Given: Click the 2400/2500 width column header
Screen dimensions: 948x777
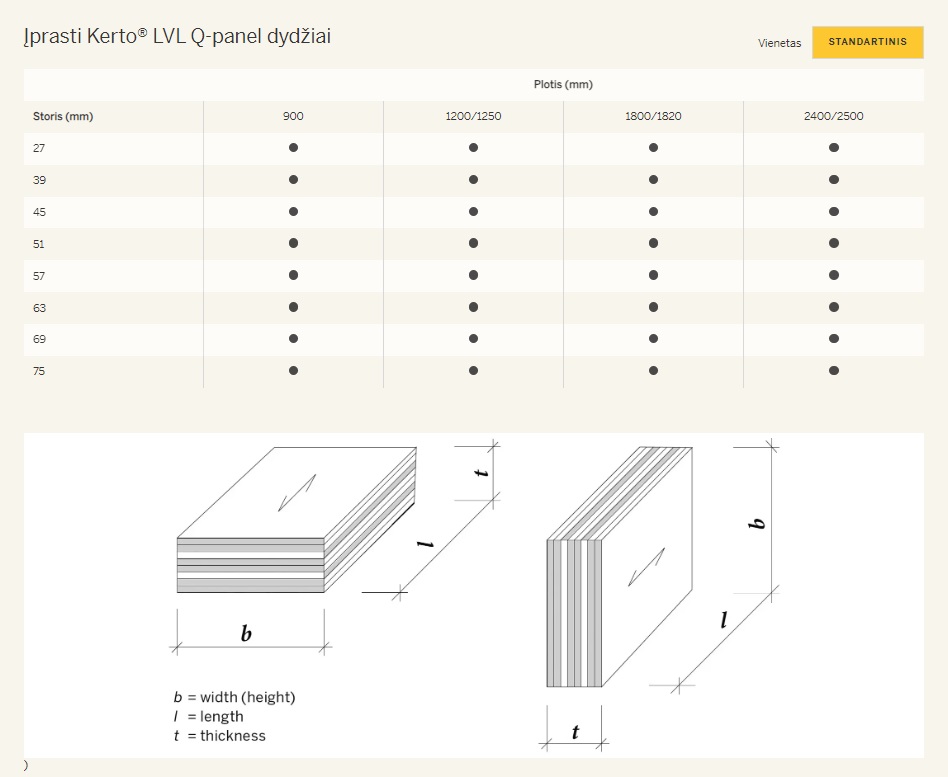Looking at the screenshot, I should (x=833, y=116).
